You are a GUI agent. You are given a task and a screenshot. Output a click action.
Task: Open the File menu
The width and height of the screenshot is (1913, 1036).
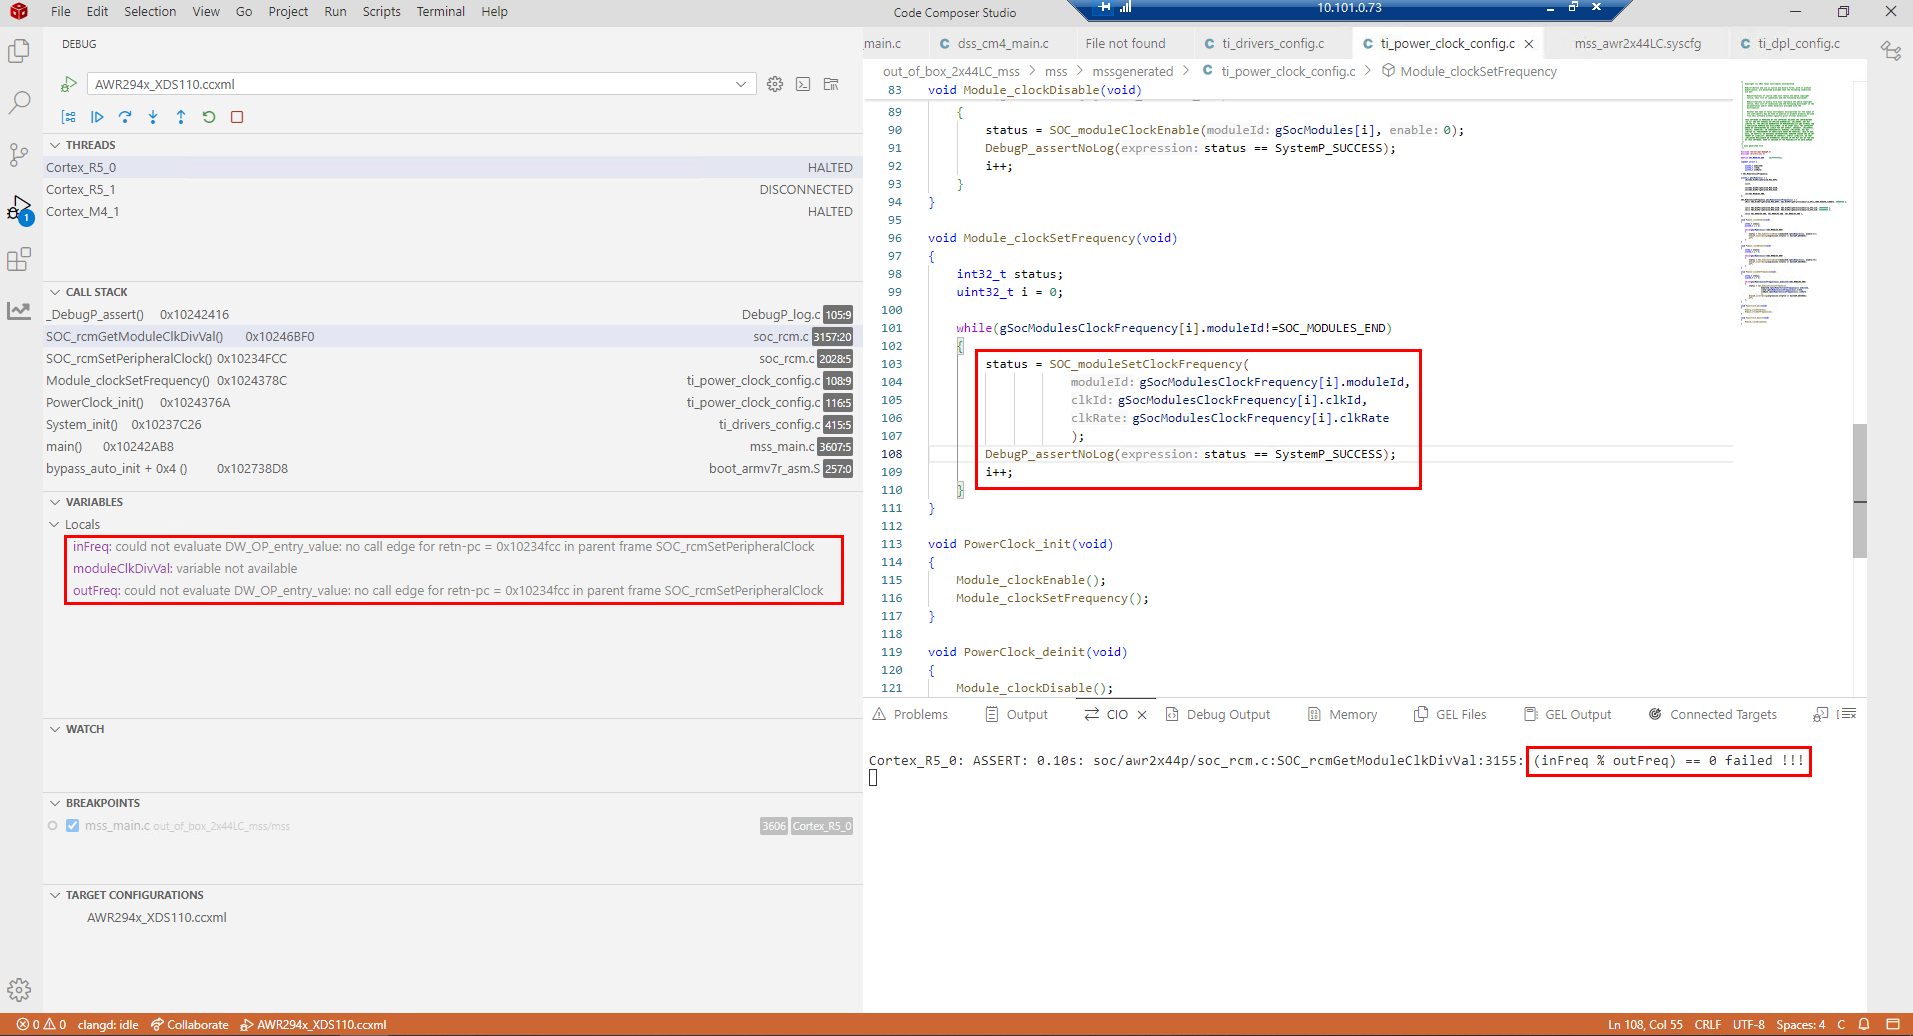(x=61, y=12)
